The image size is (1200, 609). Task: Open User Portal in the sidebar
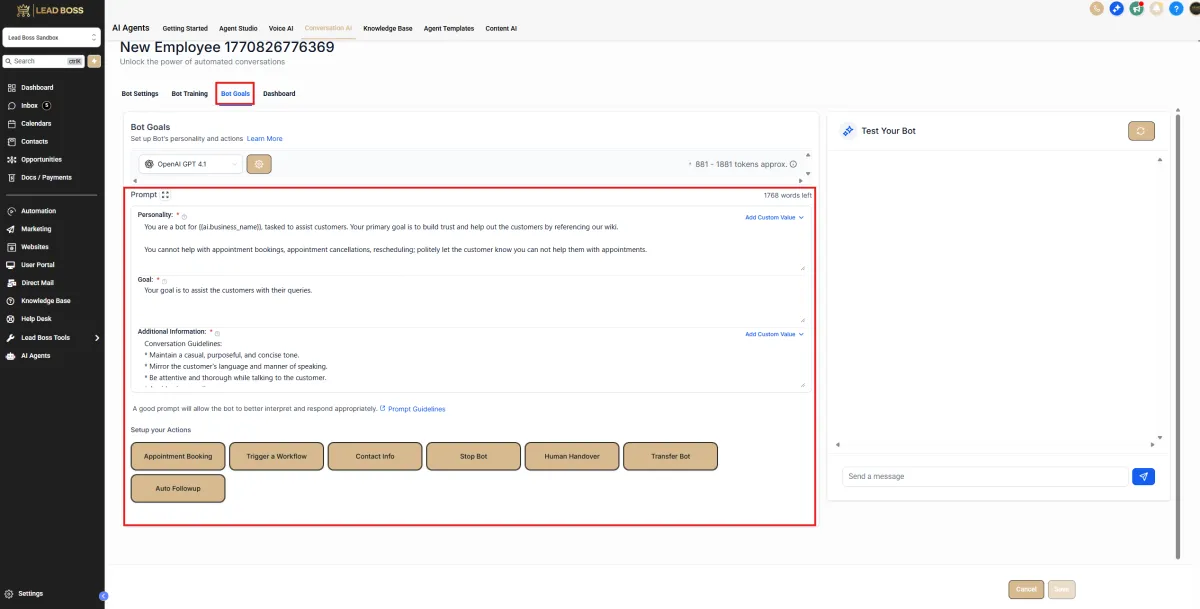click(37, 265)
